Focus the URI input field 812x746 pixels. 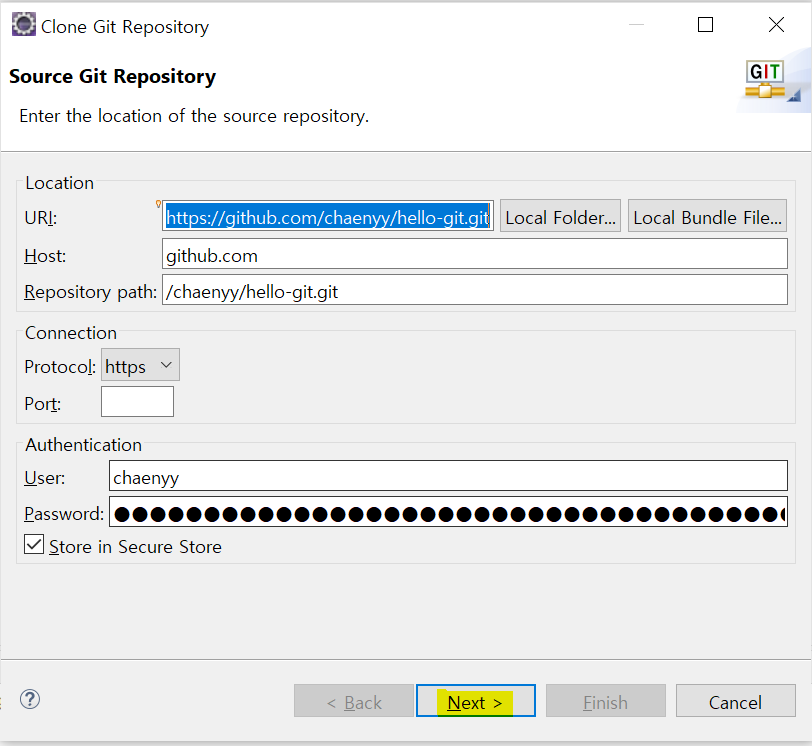click(328, 216)
